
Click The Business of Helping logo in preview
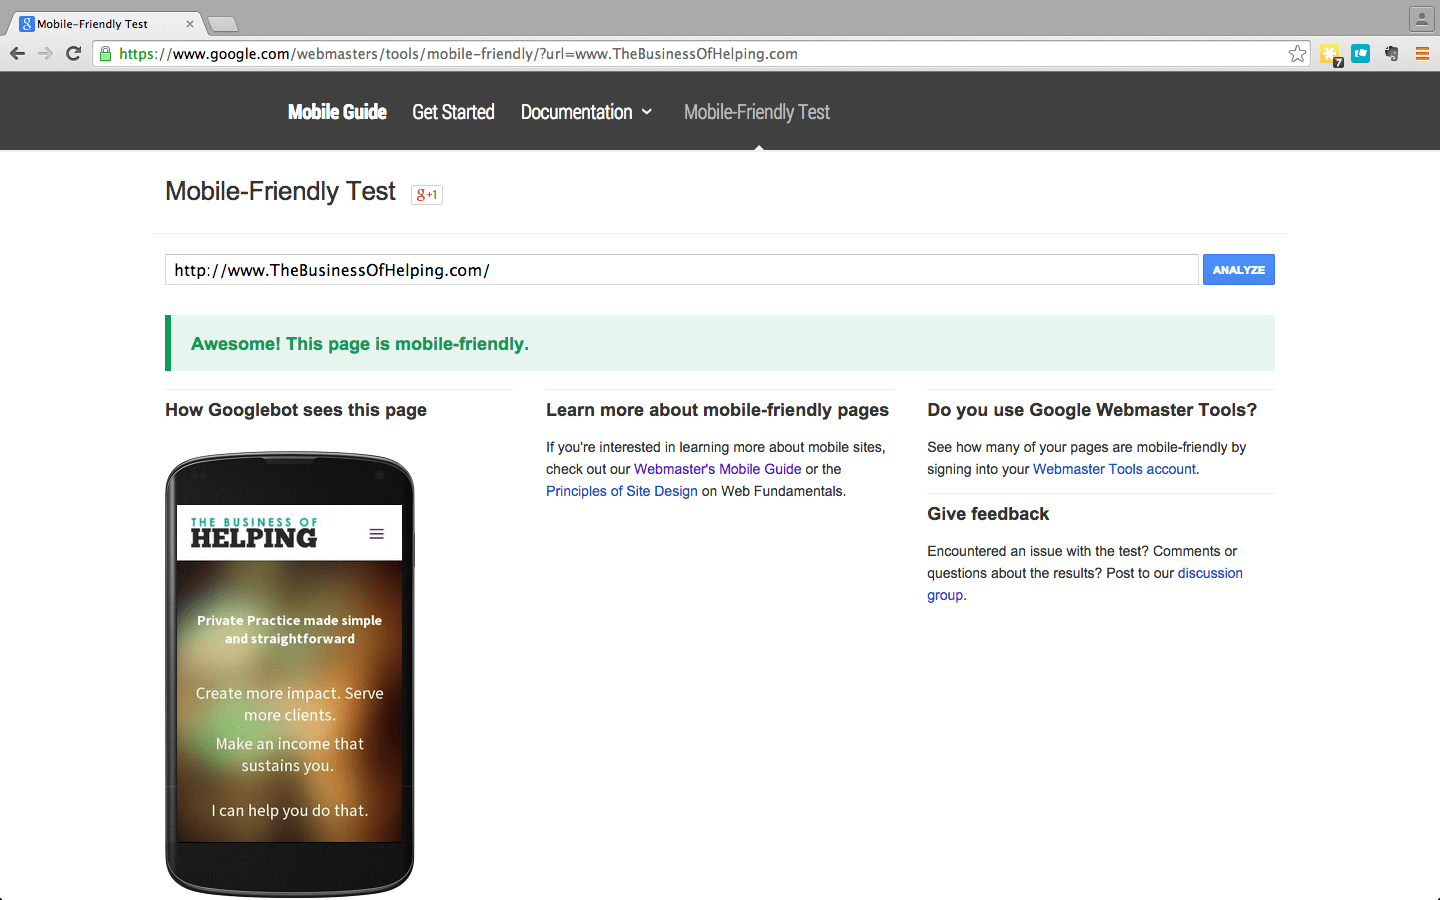(x=254, y=533)
